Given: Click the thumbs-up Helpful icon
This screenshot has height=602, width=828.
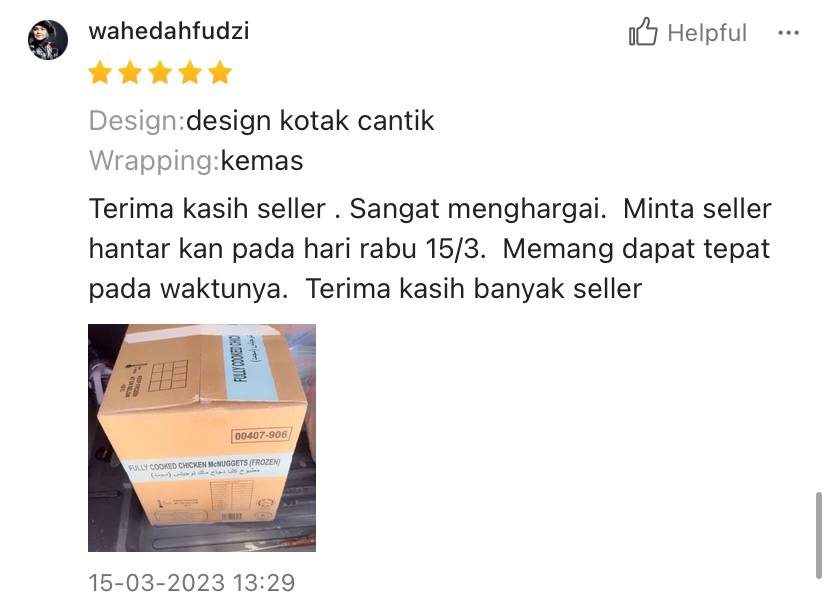Looking at the screenshot, I should pos(643,32).
